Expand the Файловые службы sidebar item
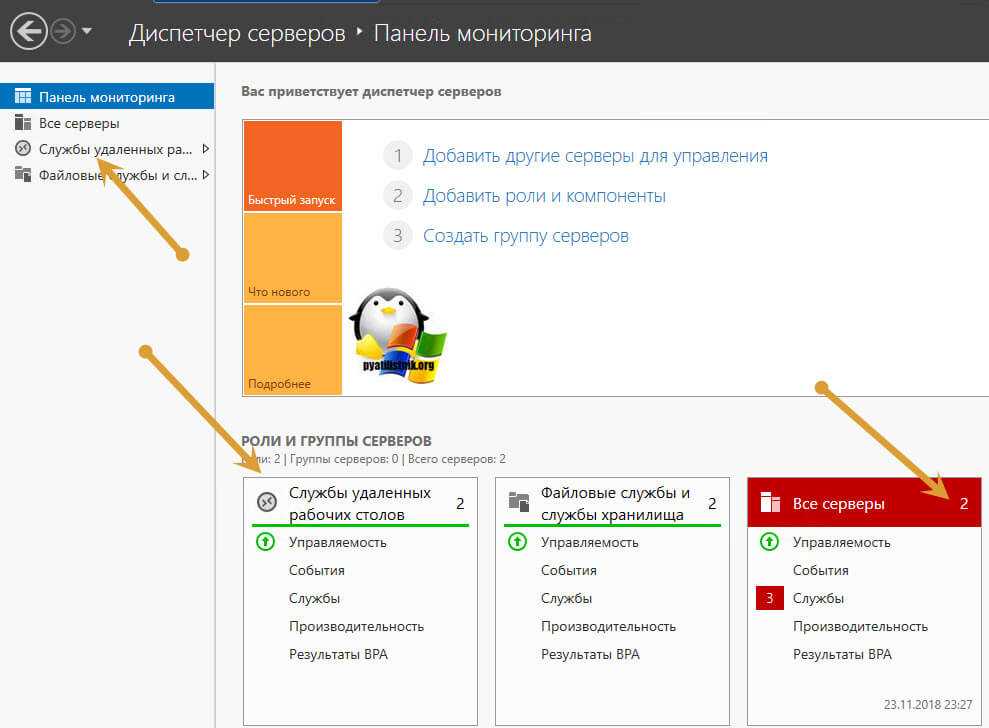This screenshot has height=728, width=989. (205, 175)
